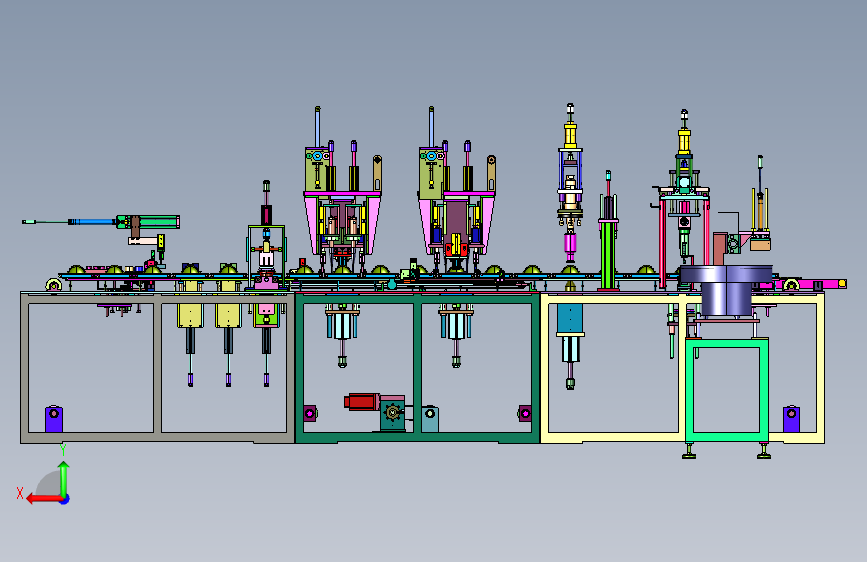Select the purple block in the gray frame
Image resolution: width=867 pixels, height=562 pixels.
pyautogui.click(x=54, y=419)
